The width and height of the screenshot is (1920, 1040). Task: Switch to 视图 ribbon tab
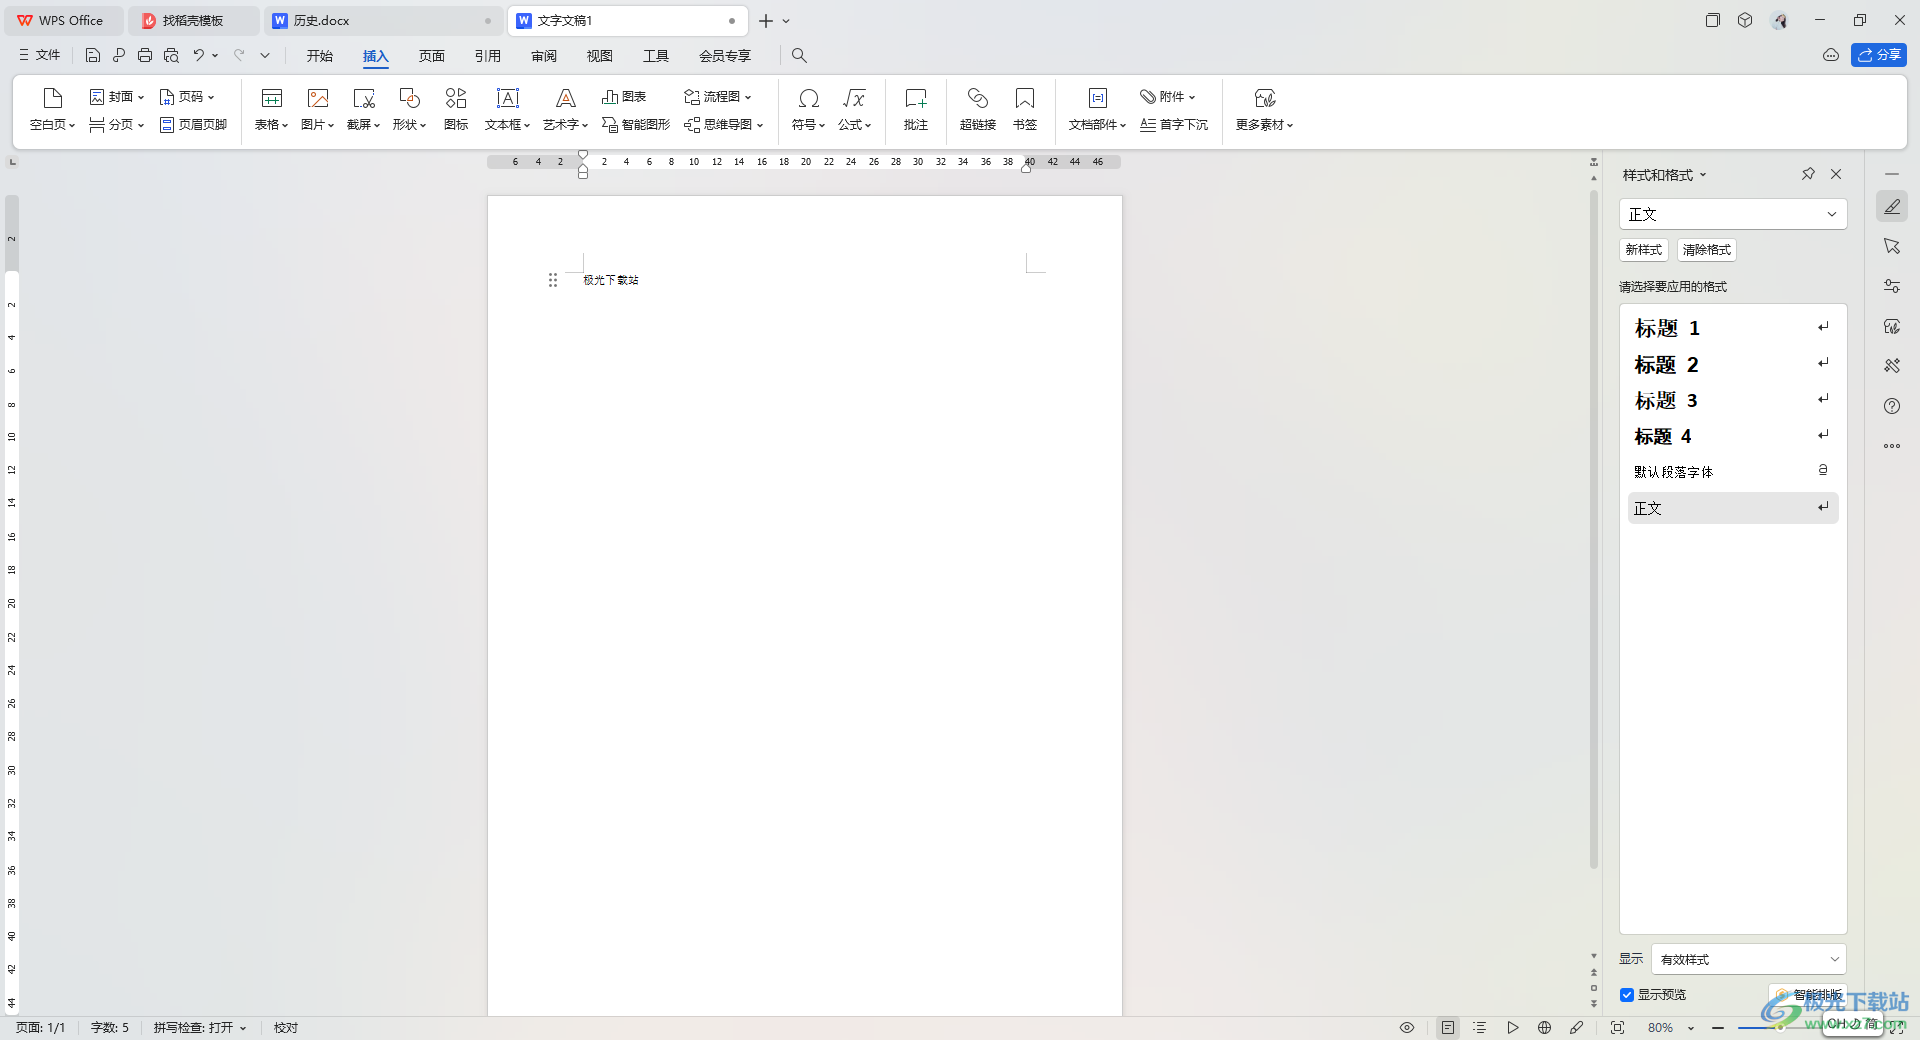[600, 56]
